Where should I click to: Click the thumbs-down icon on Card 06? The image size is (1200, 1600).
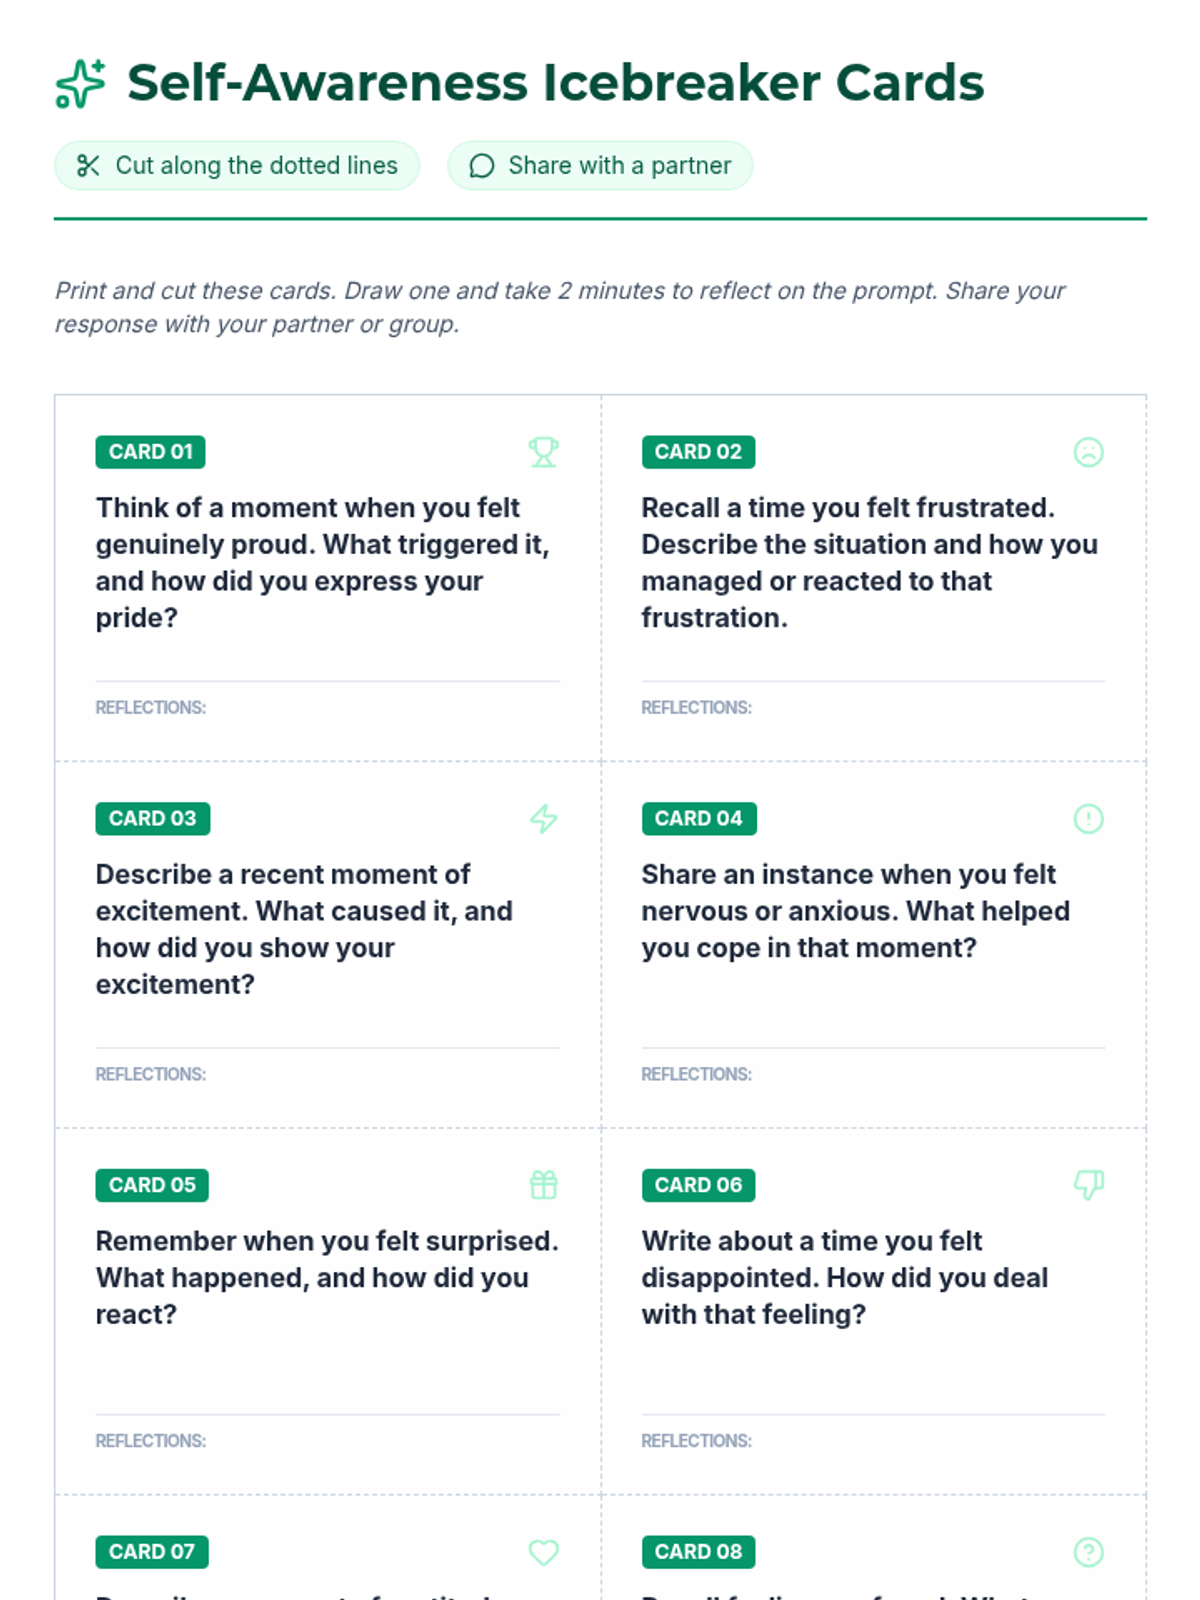[x=1088, y=1185]
